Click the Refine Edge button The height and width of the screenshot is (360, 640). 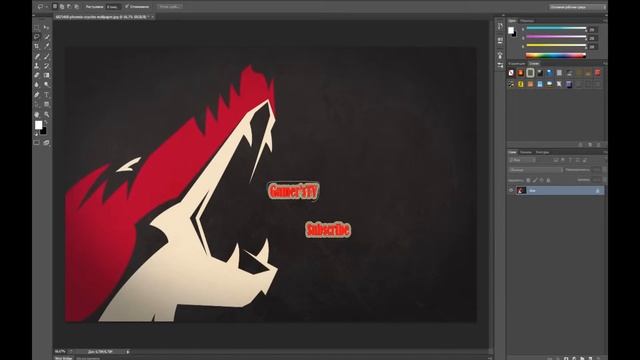click(x=169, y=7)
